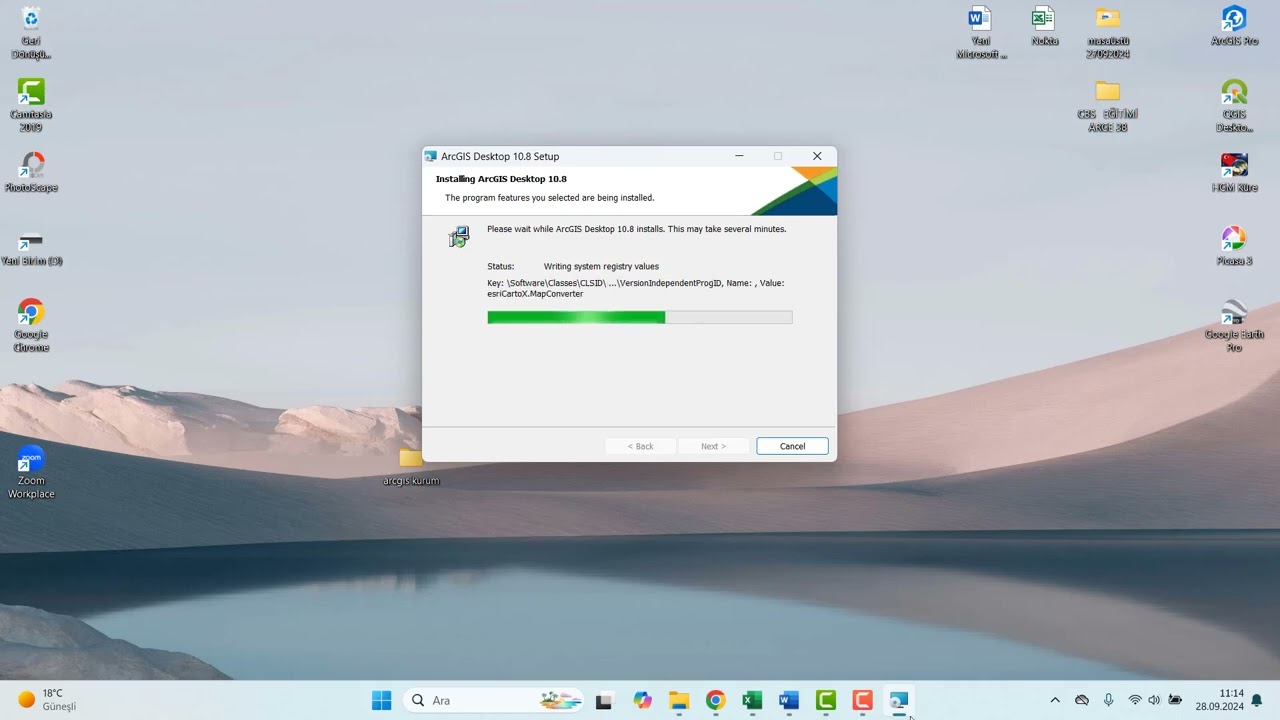Click the ArcGIS Setup title bar icon
The image size is (1280, 720).
[x=431, y=156]
